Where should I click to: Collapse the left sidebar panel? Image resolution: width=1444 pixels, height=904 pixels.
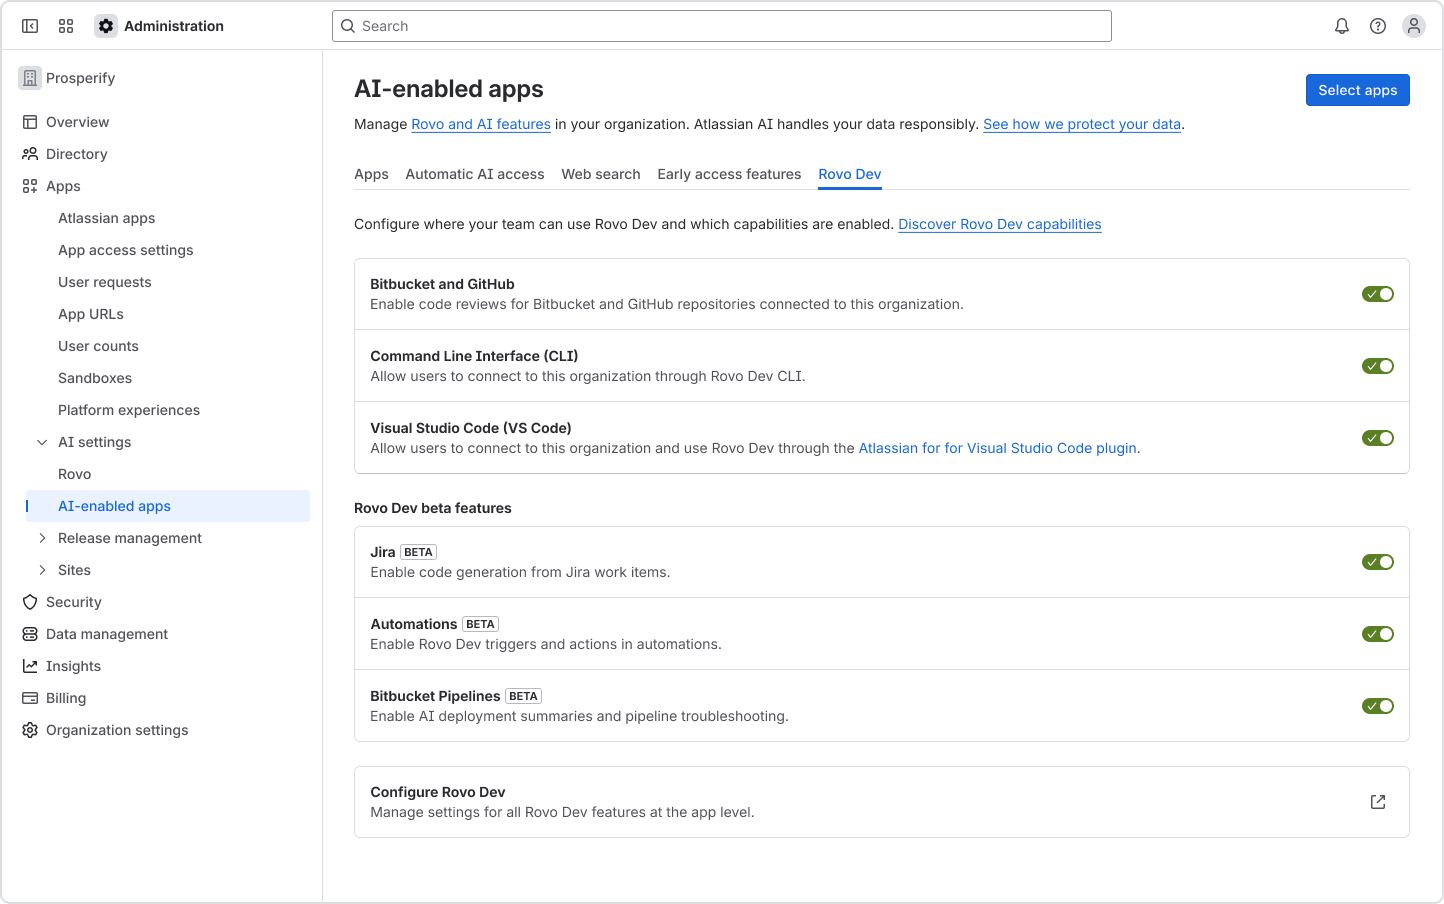(30, 26)
